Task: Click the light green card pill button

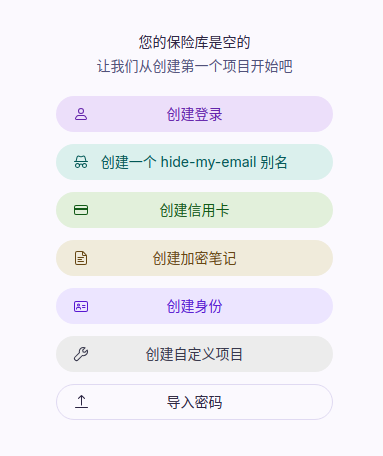Action: [194, 210]
